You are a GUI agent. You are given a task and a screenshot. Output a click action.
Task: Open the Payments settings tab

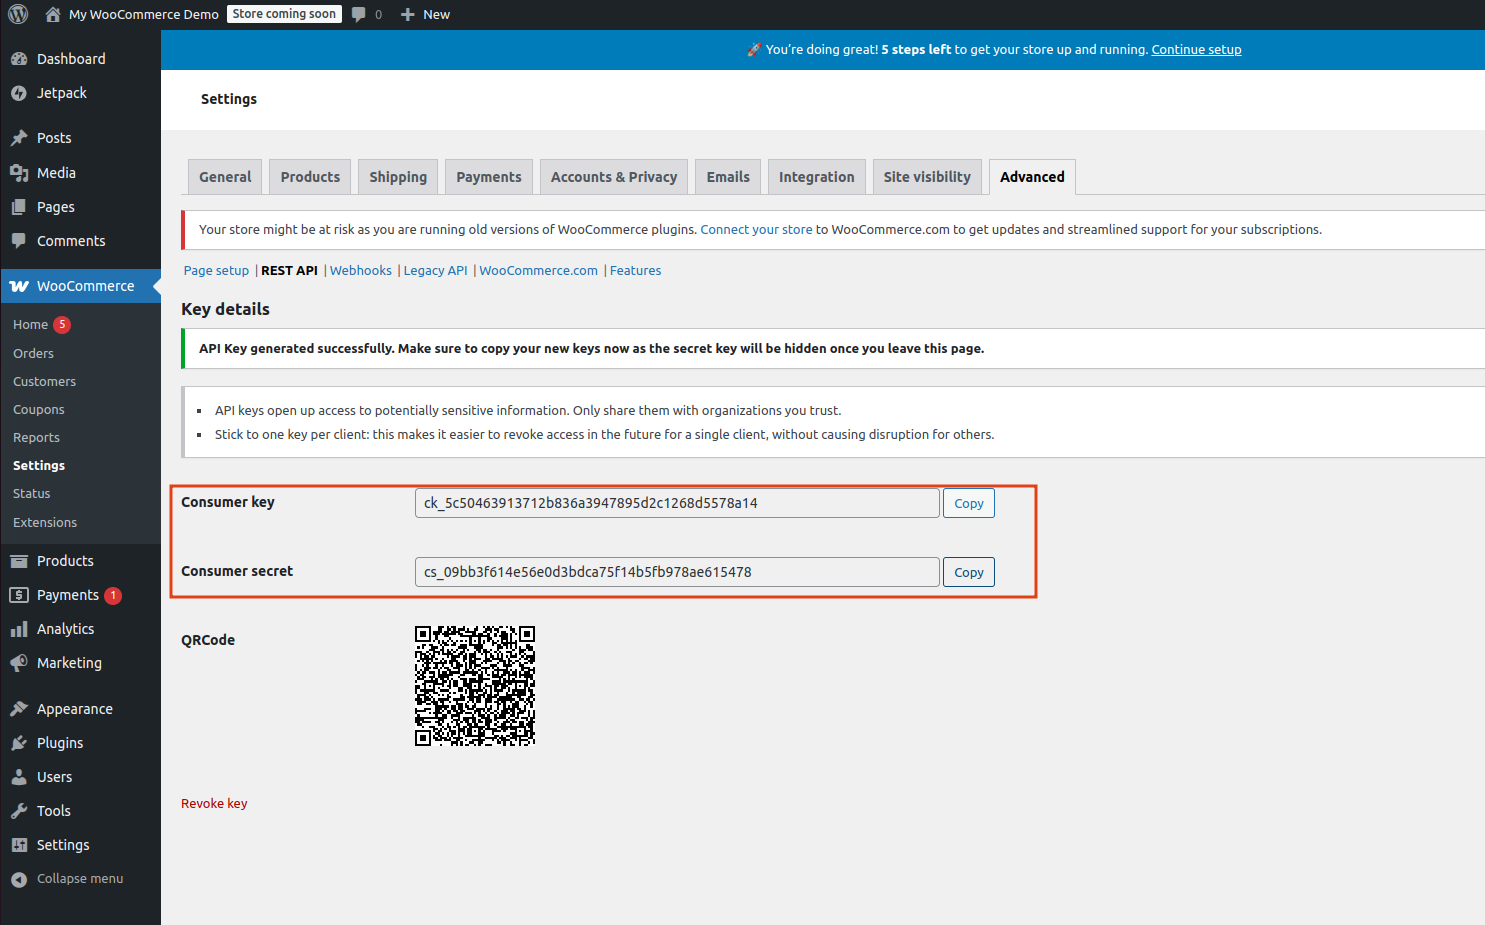pyautogui.click(x=489, y=177)
